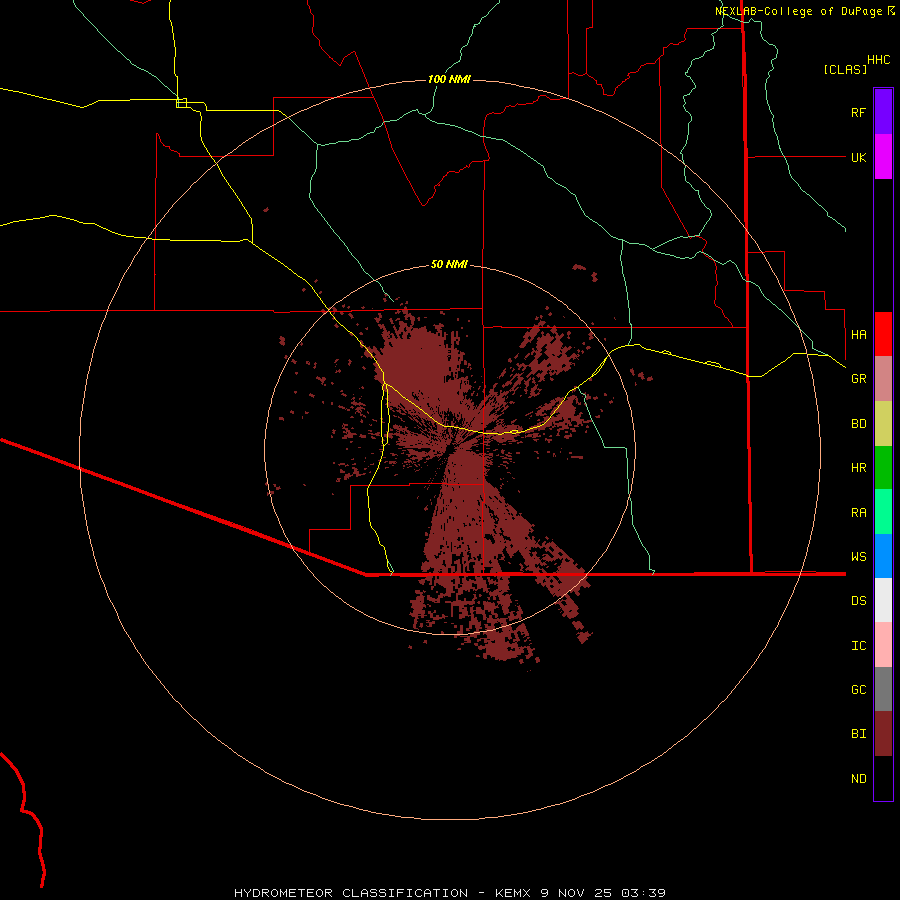This screenshot has width=900, height=900.
Task: Click the purple RF color swatch
Action: (883, 112)
